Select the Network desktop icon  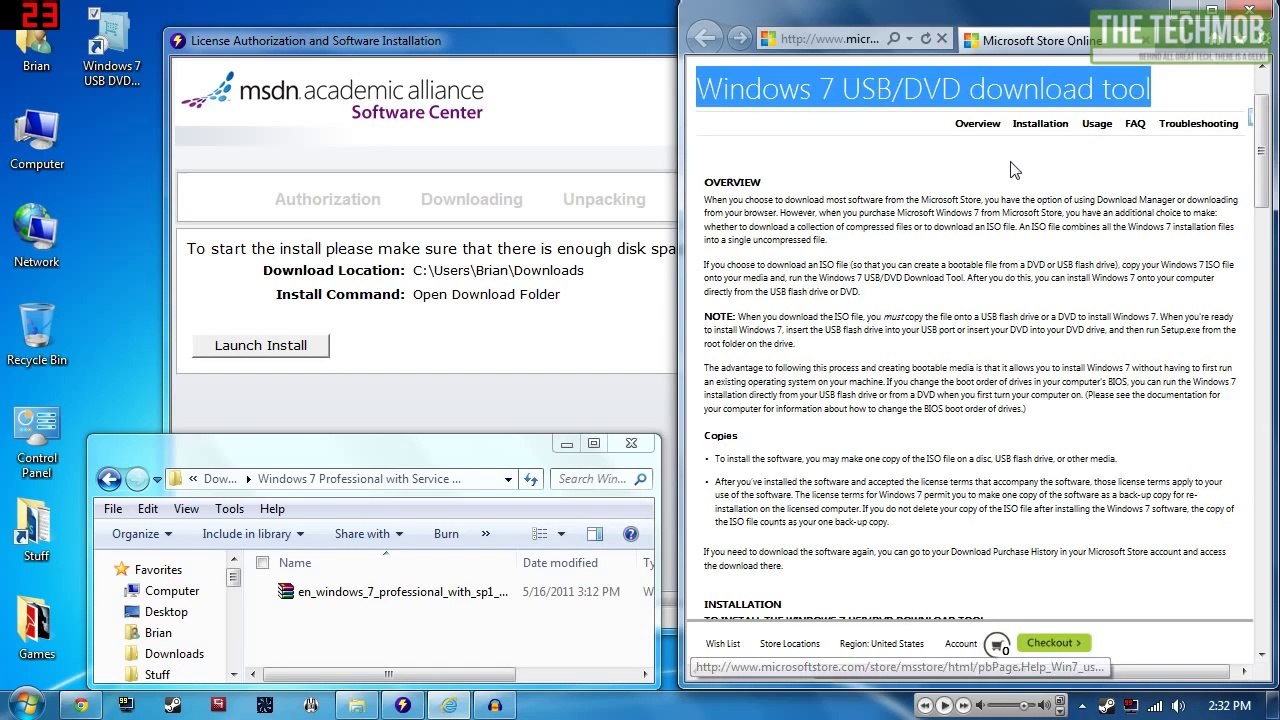click(37, 236)
